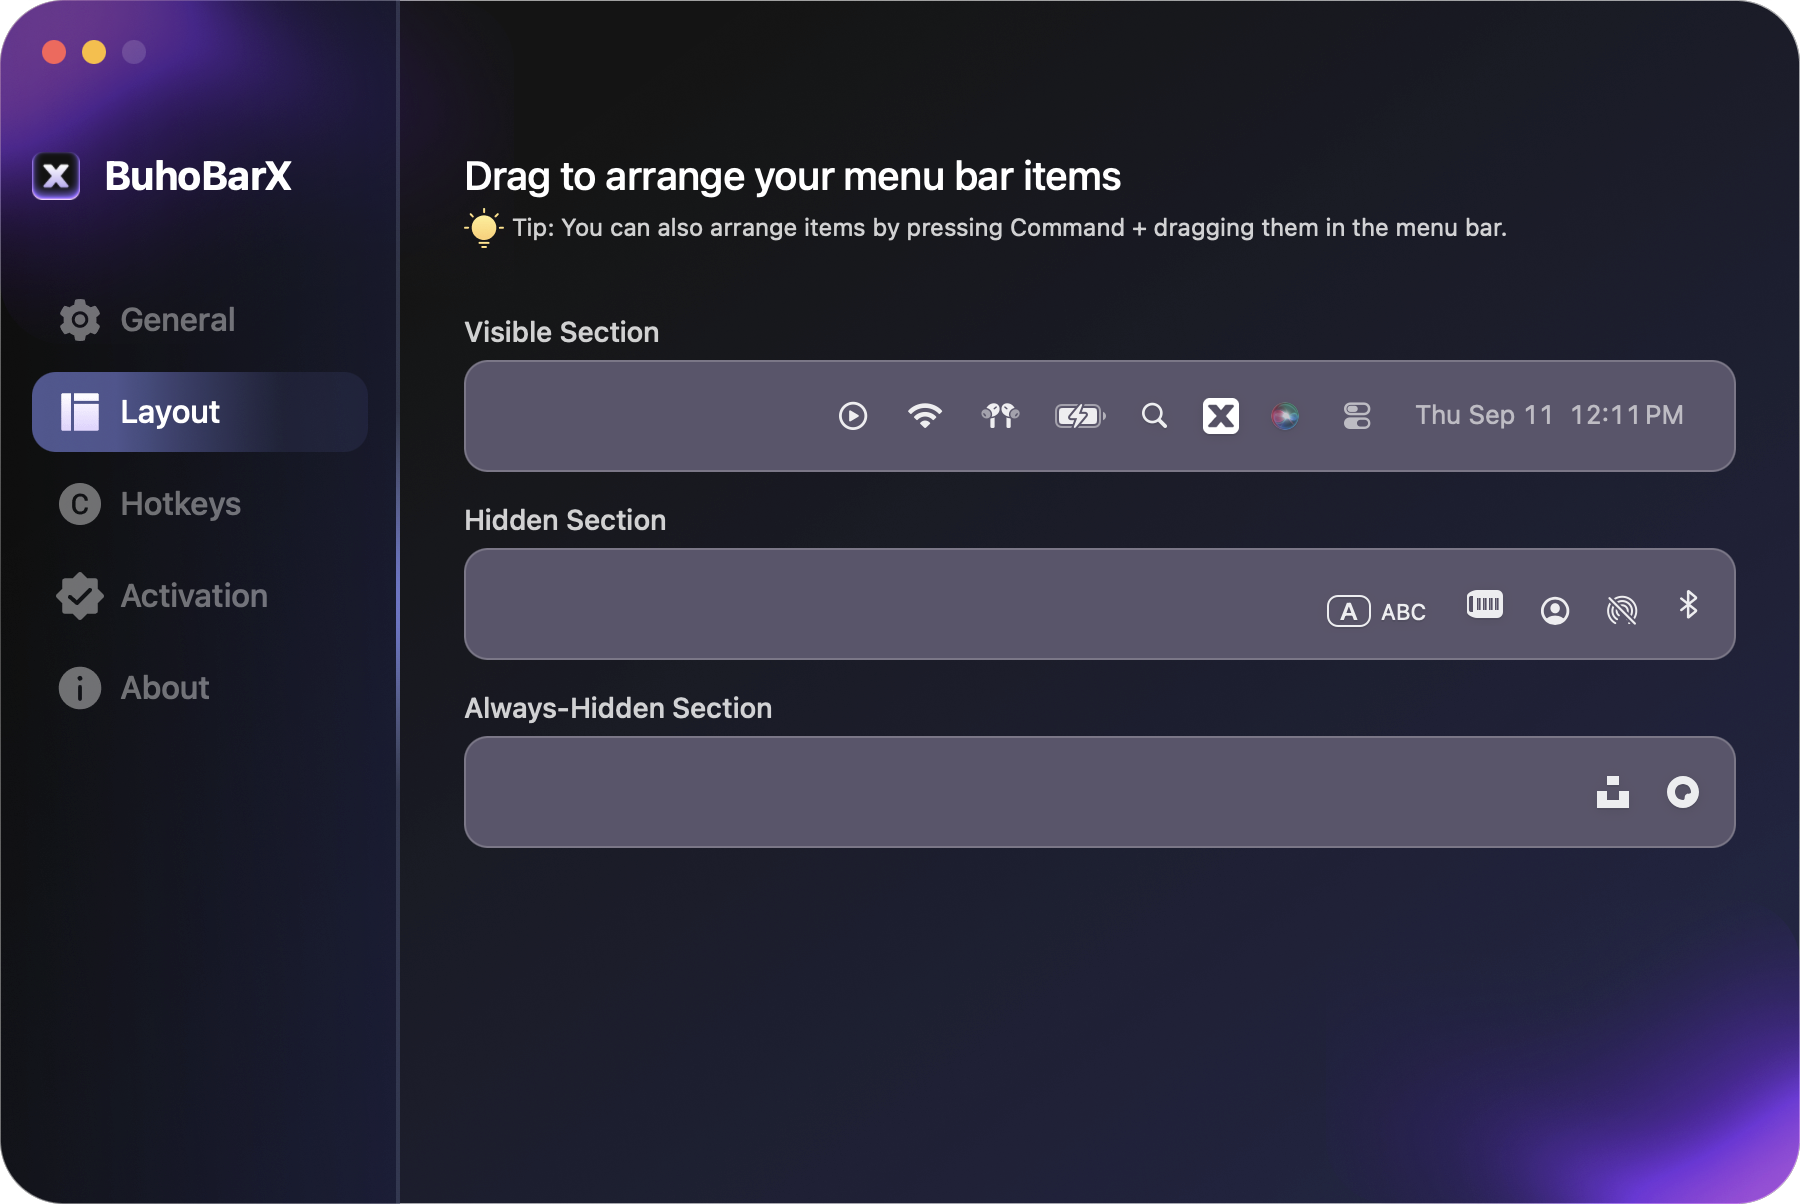Show the About page

click(x=200, y=688)
